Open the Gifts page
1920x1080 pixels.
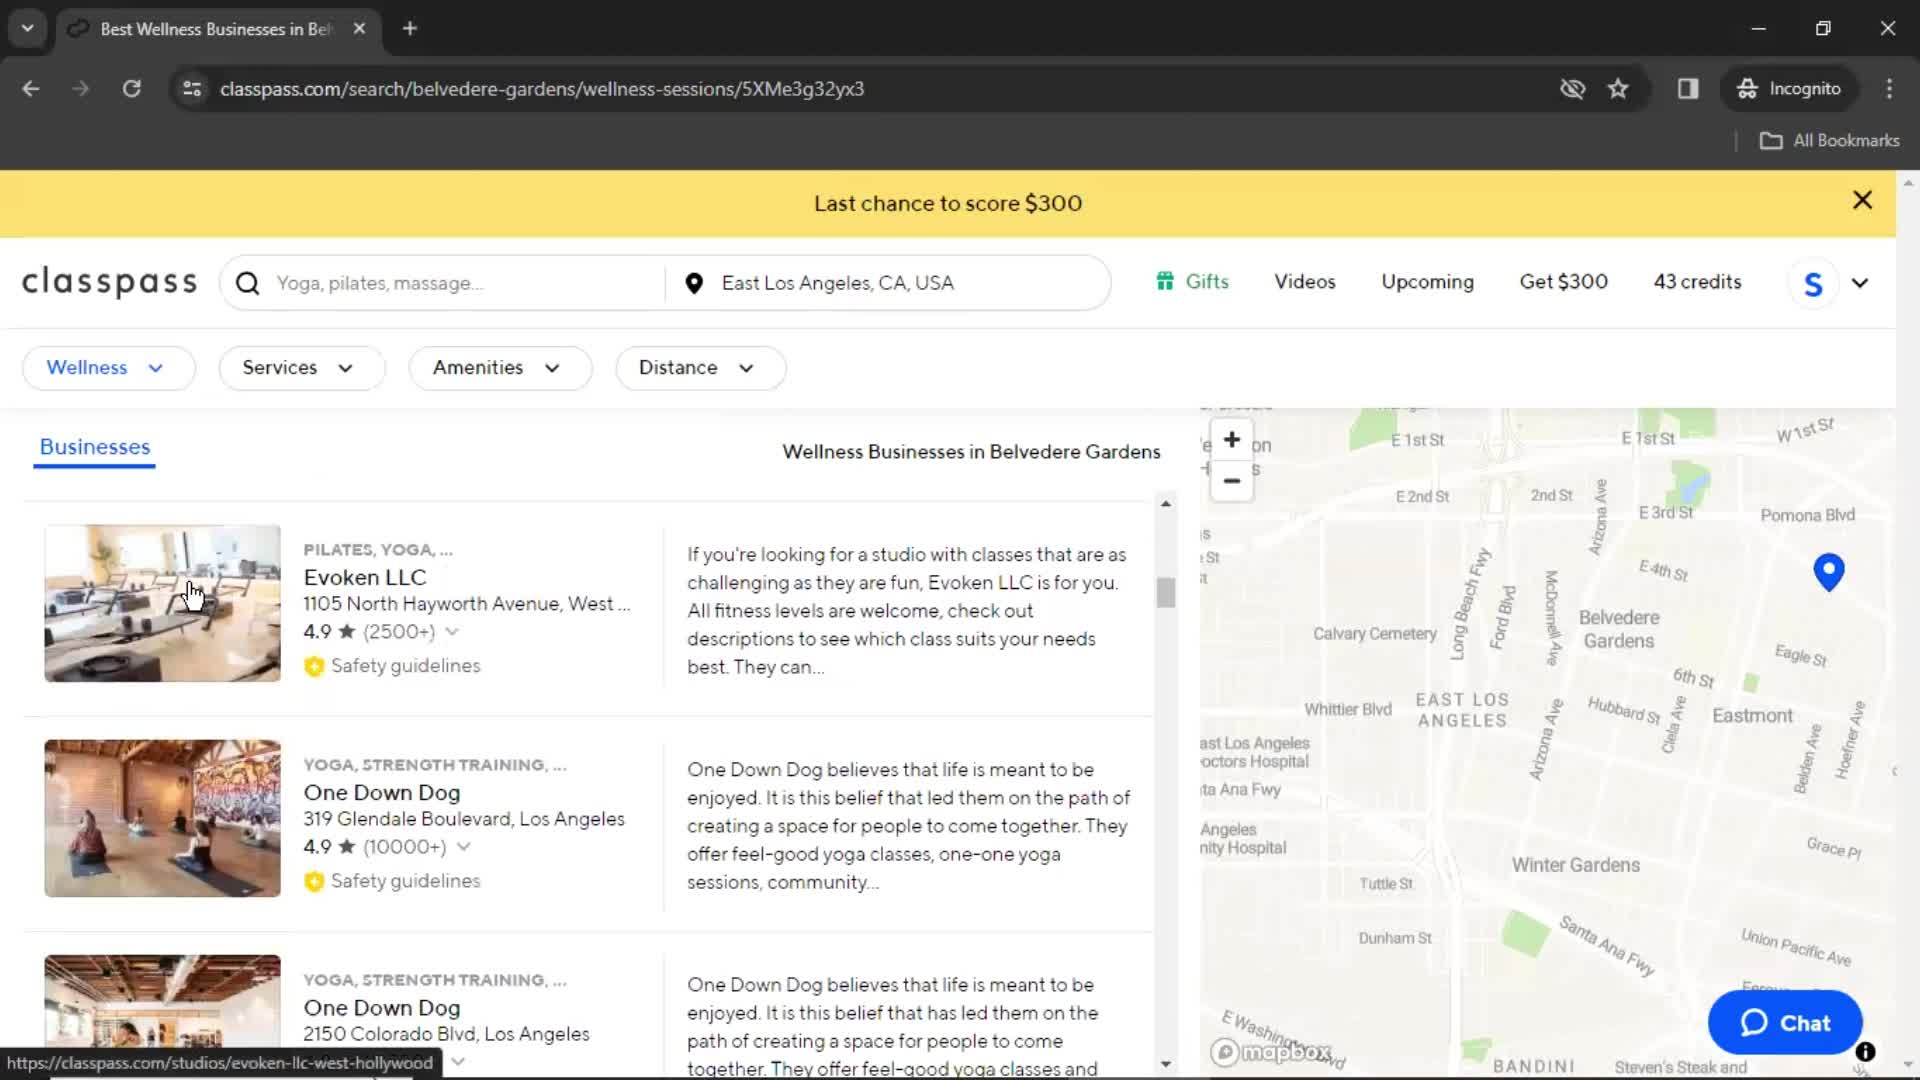pyautogui.click(x=1192, y=282)
